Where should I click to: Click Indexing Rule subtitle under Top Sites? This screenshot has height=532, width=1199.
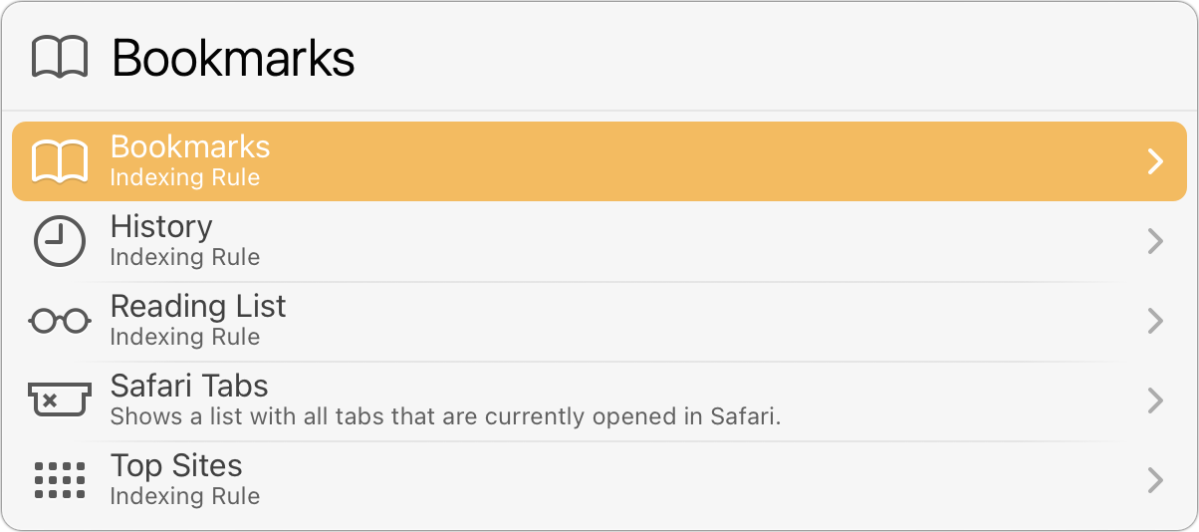click(x=185, y=496)
